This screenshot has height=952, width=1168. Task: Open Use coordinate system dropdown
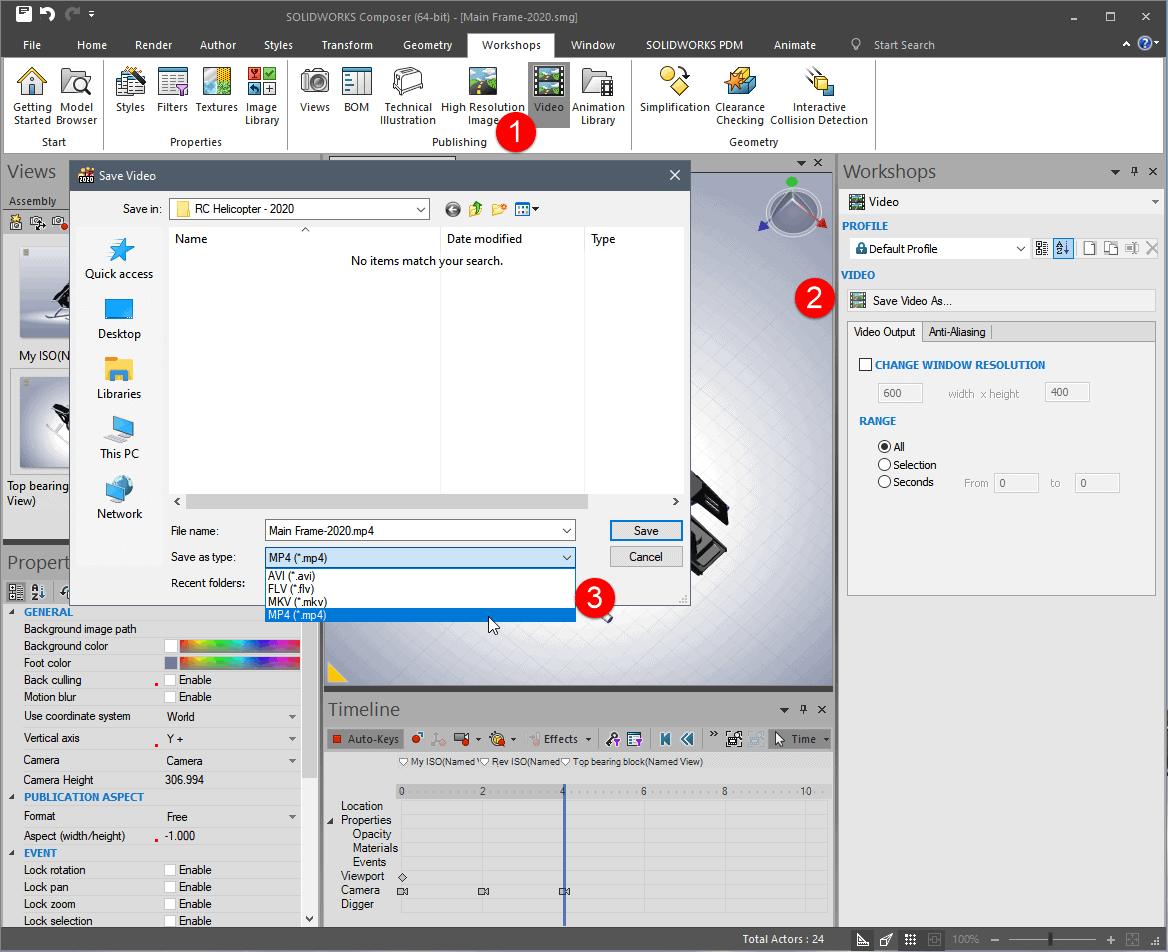pos(292,717)
